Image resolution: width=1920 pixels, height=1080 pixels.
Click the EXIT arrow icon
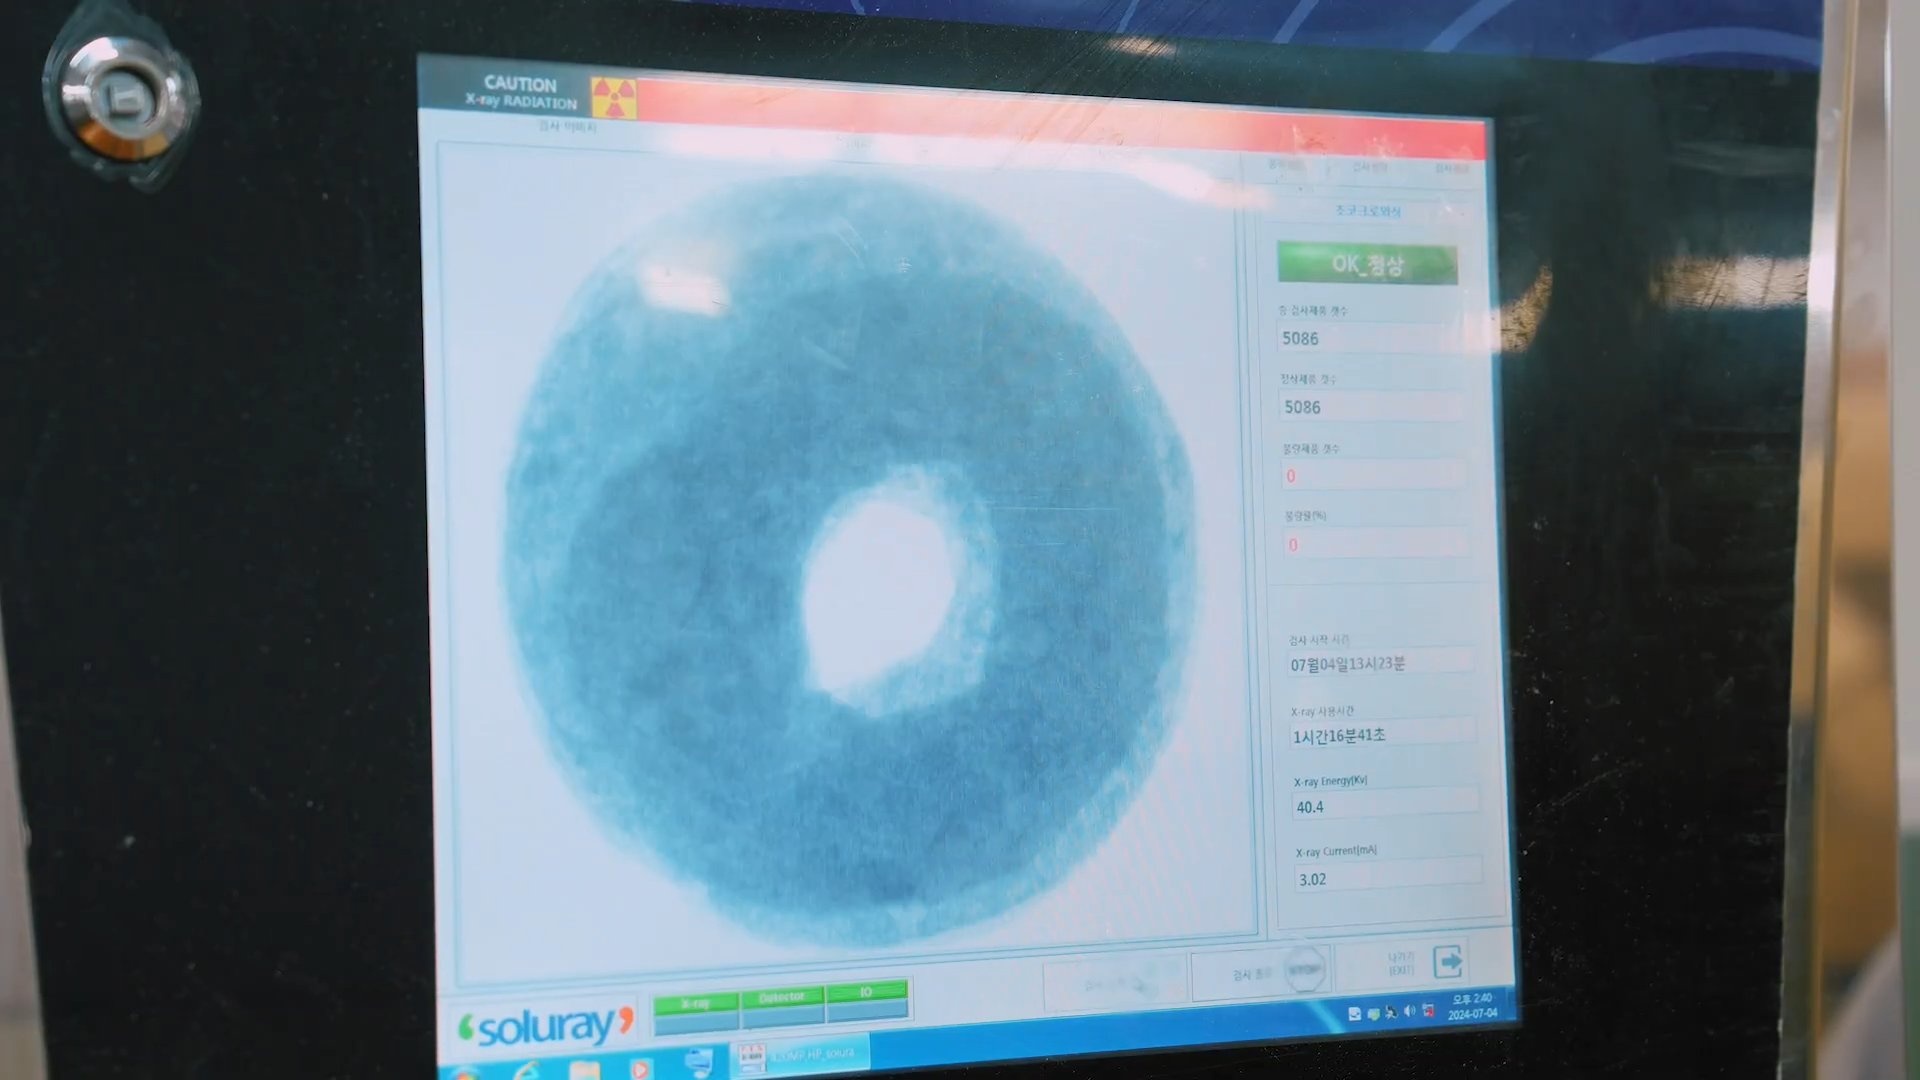[x=1447, y=962]
